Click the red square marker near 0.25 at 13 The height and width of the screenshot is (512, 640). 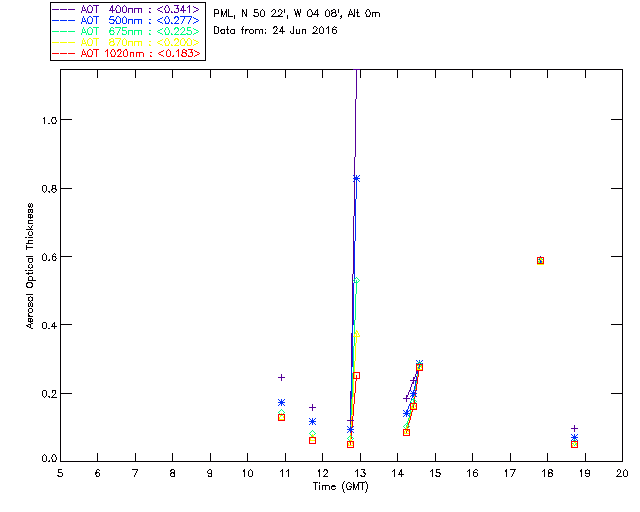[356, 376]
